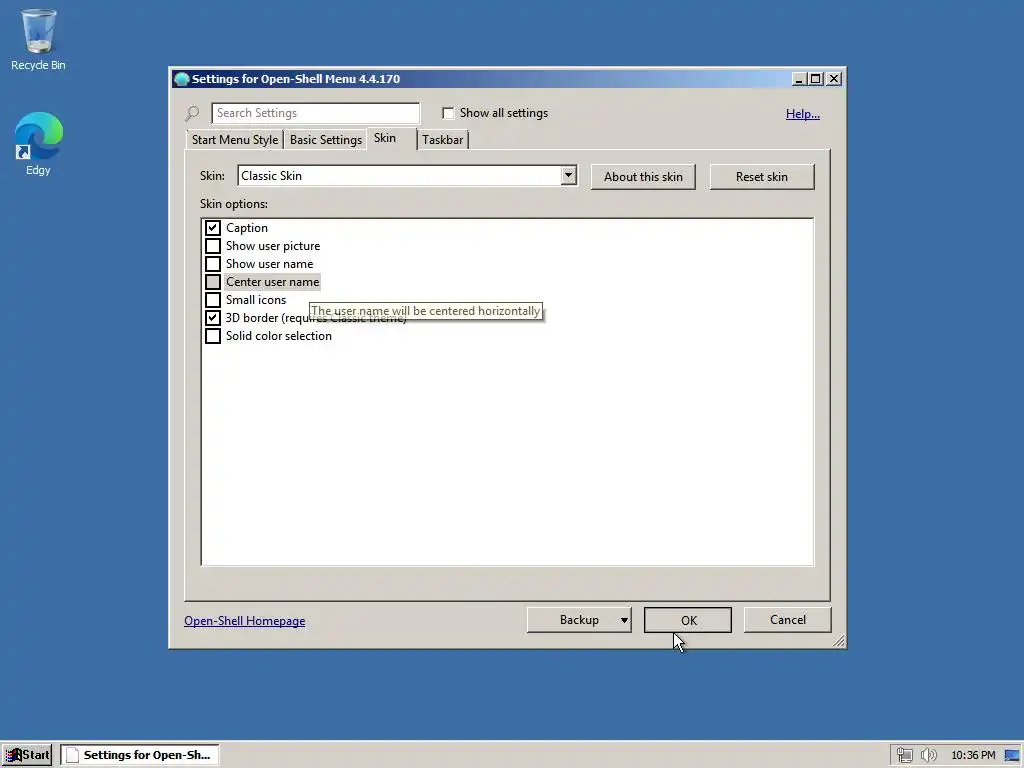Expand the Backup button menu arrow
This screenshot has width=1024, height=768.
[624, 620]
